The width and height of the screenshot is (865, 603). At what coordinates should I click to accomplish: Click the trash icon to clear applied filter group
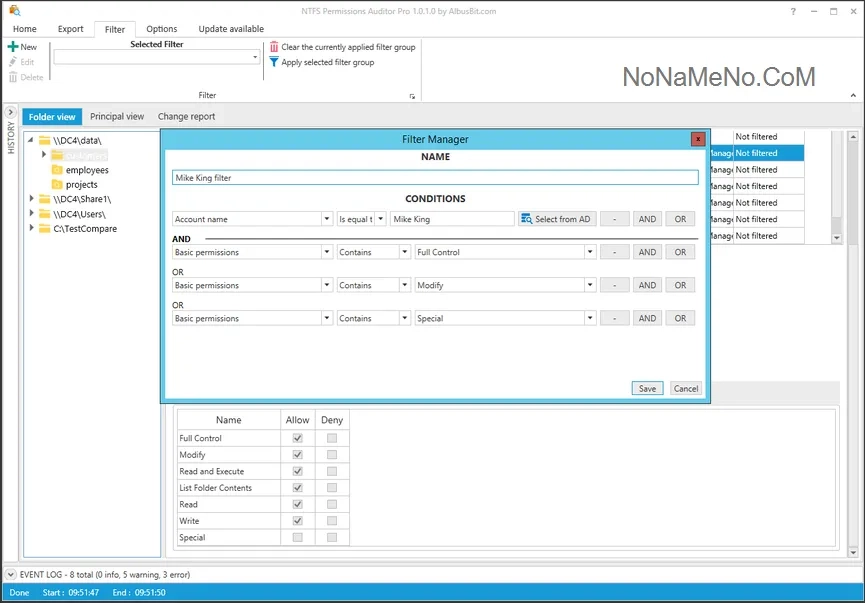click(274, 47)
